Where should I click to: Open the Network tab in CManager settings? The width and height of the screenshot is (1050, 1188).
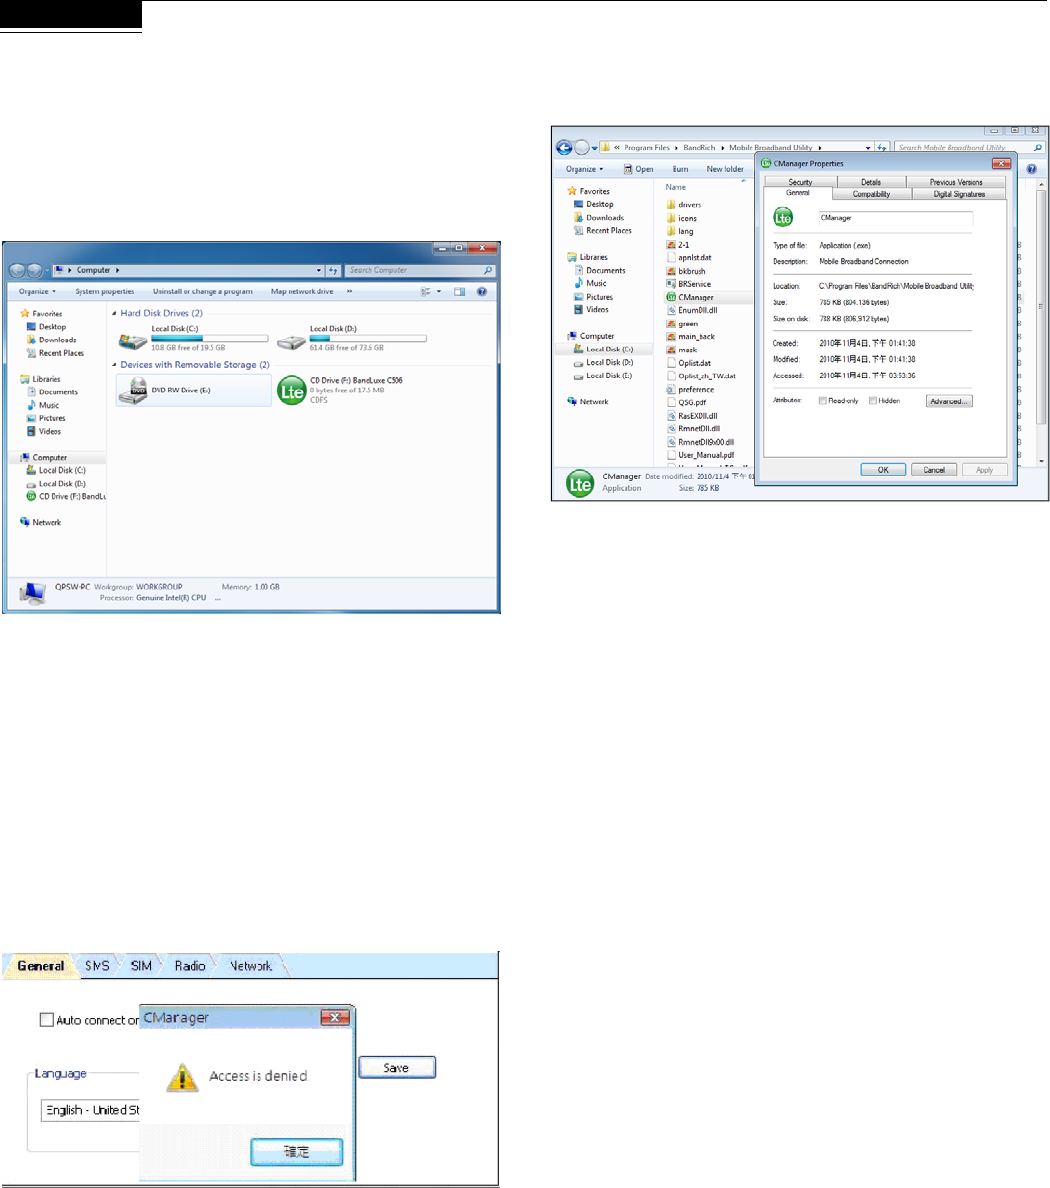point(251,966)
